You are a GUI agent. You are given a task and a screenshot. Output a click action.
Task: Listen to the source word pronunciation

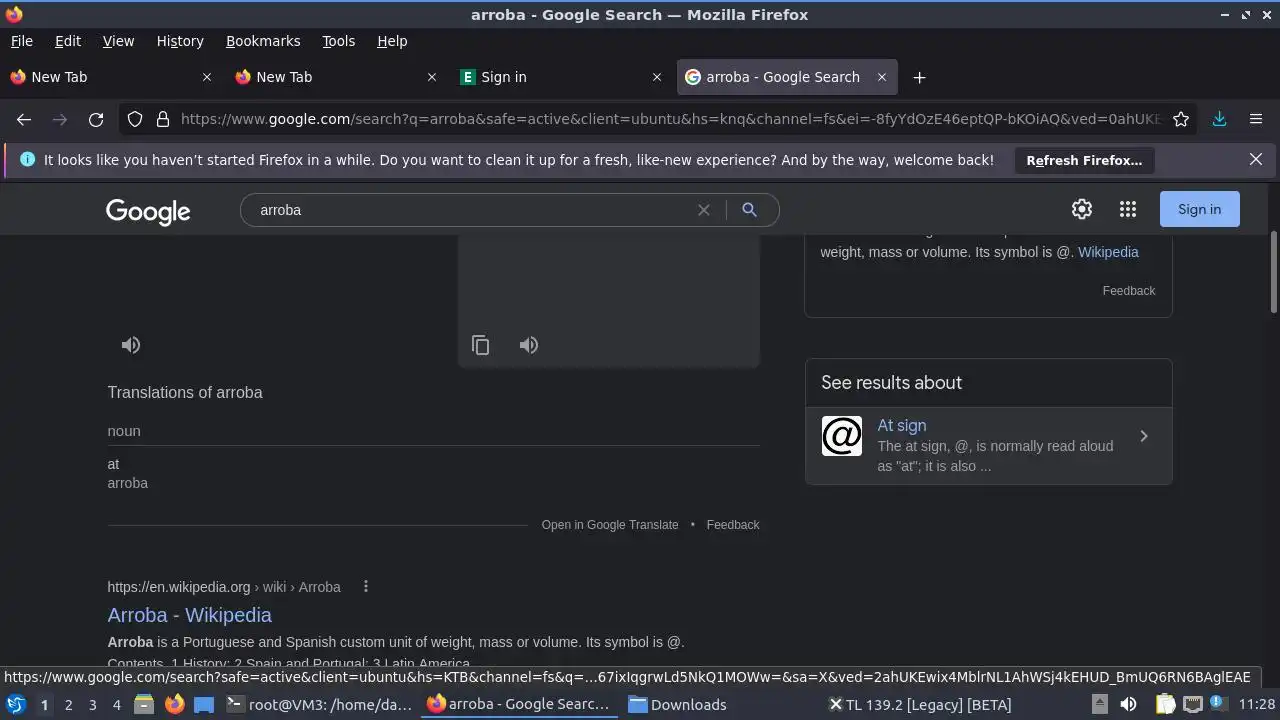131,345
